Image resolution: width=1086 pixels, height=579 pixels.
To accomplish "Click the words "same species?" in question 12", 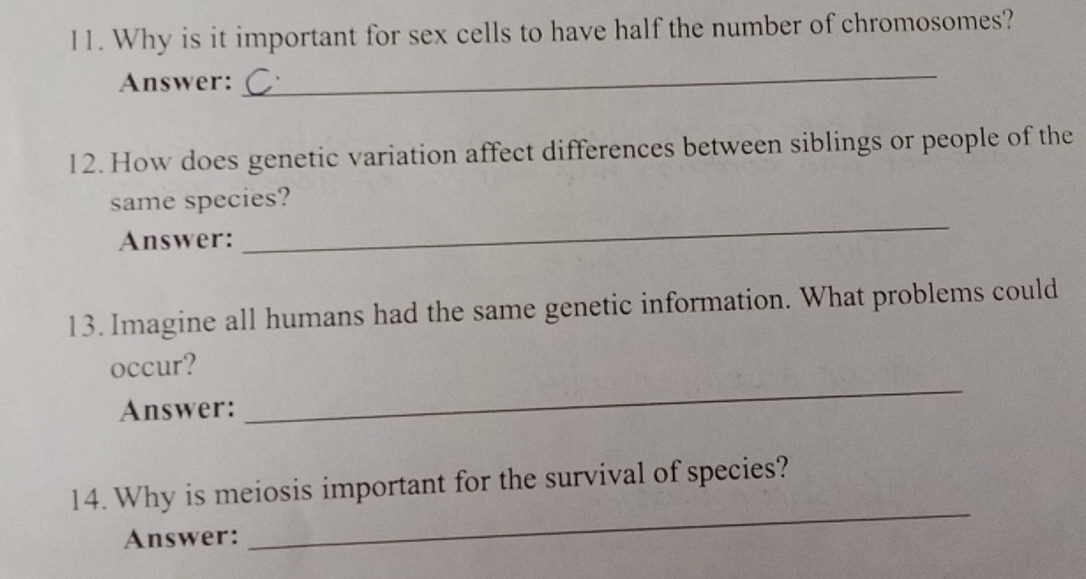I will coord(200,200).
